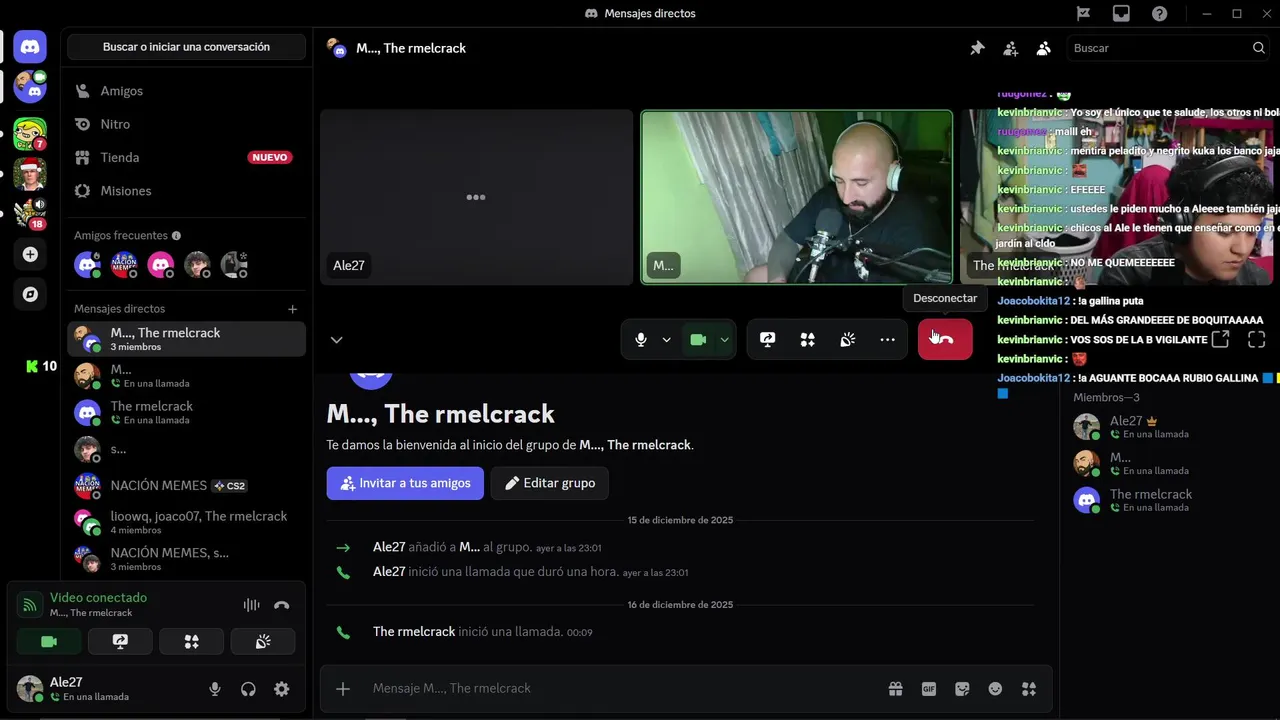Screen dimensions: 1280x720
Task: Click message input Mensaje M..., The rmelcrack
Action: pos(620,688)
